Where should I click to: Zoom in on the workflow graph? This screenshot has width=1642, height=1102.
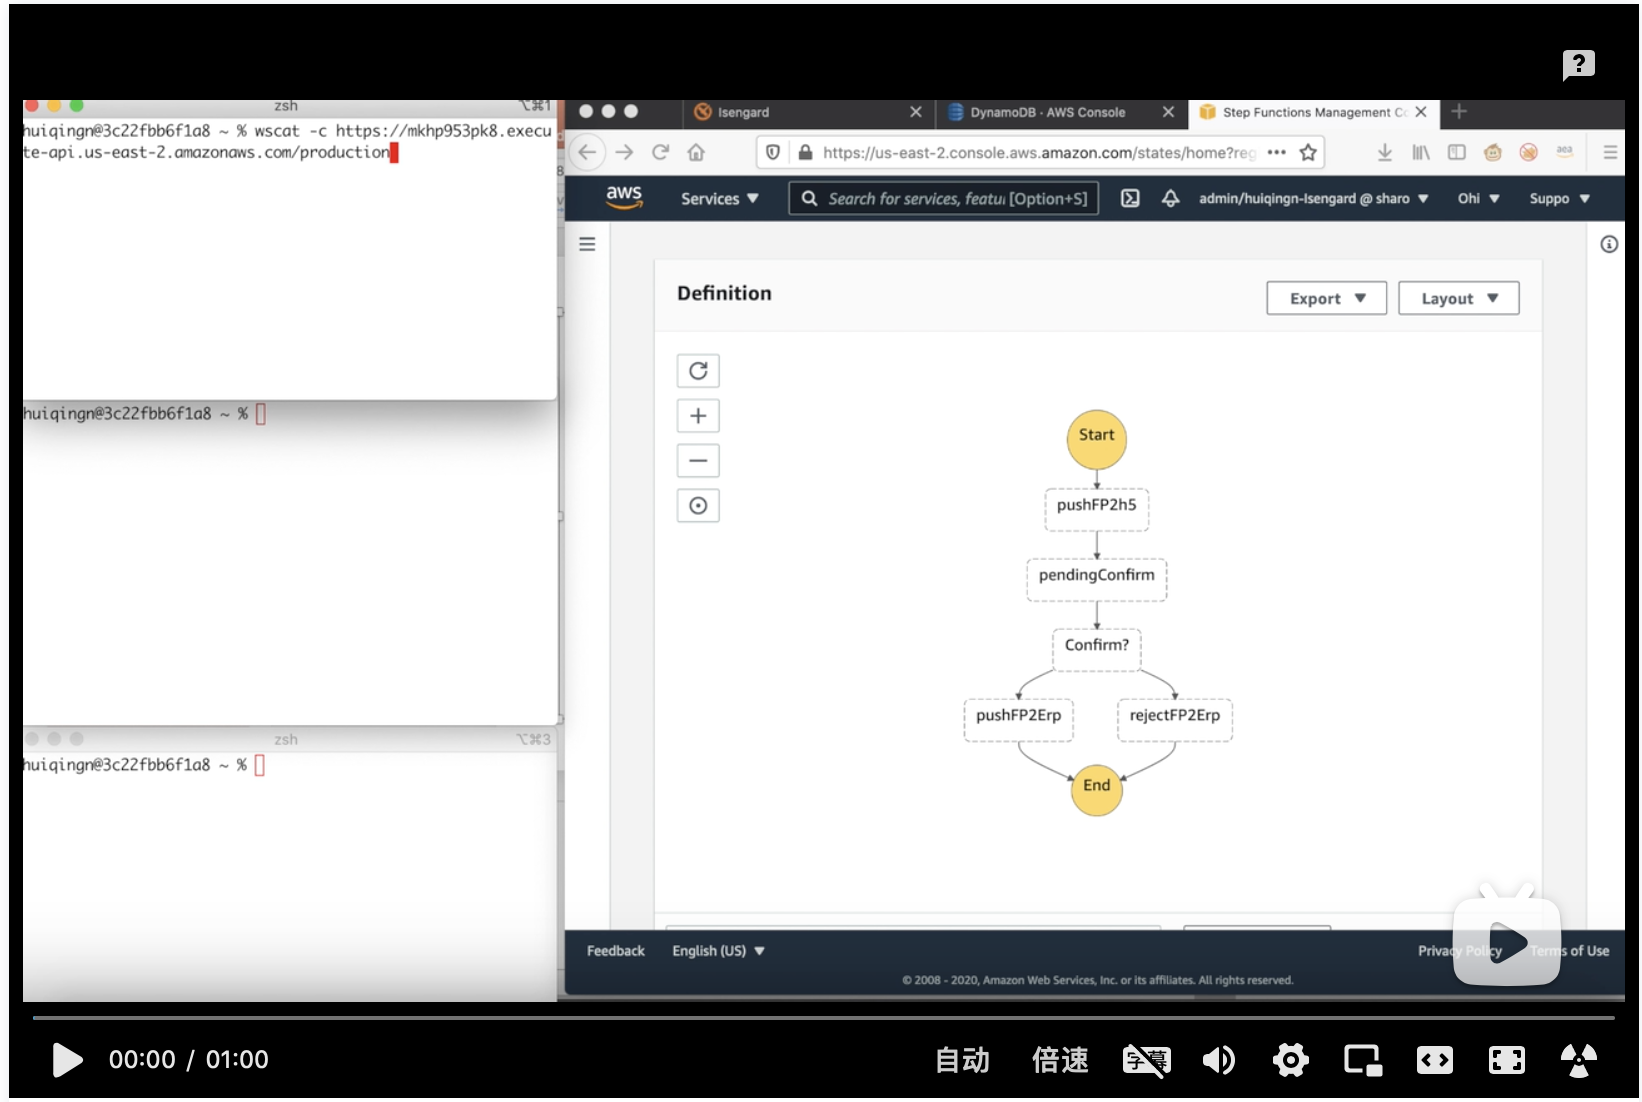pyautogui.click(x=698, y=416)
